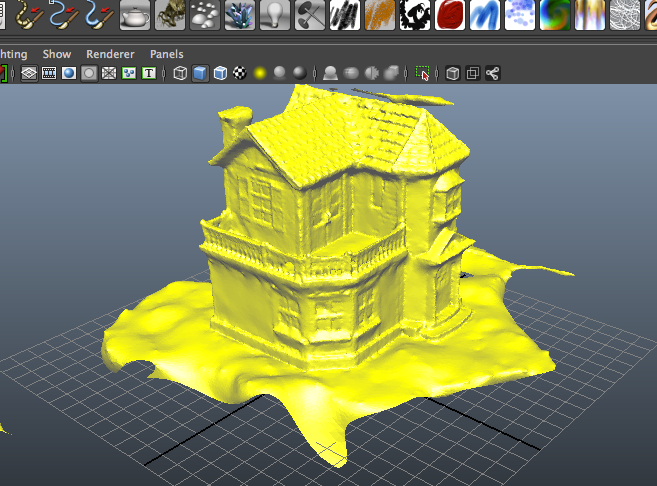Open the Panels menu
Image resolution: width=657 pixels, height=486 pixels.
[x=166, y=54]
